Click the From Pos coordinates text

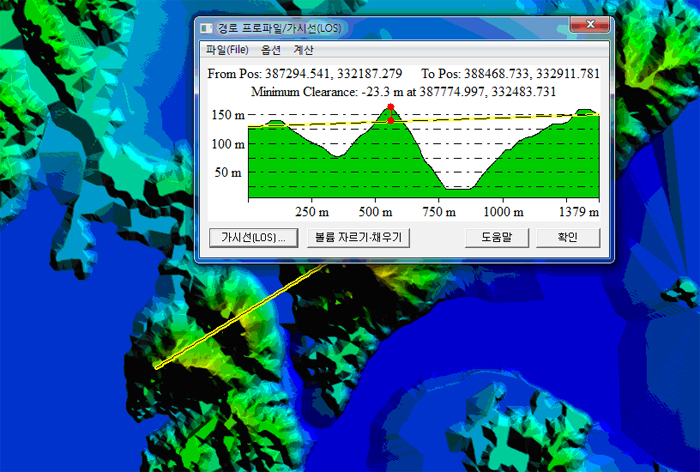point(304,74)
